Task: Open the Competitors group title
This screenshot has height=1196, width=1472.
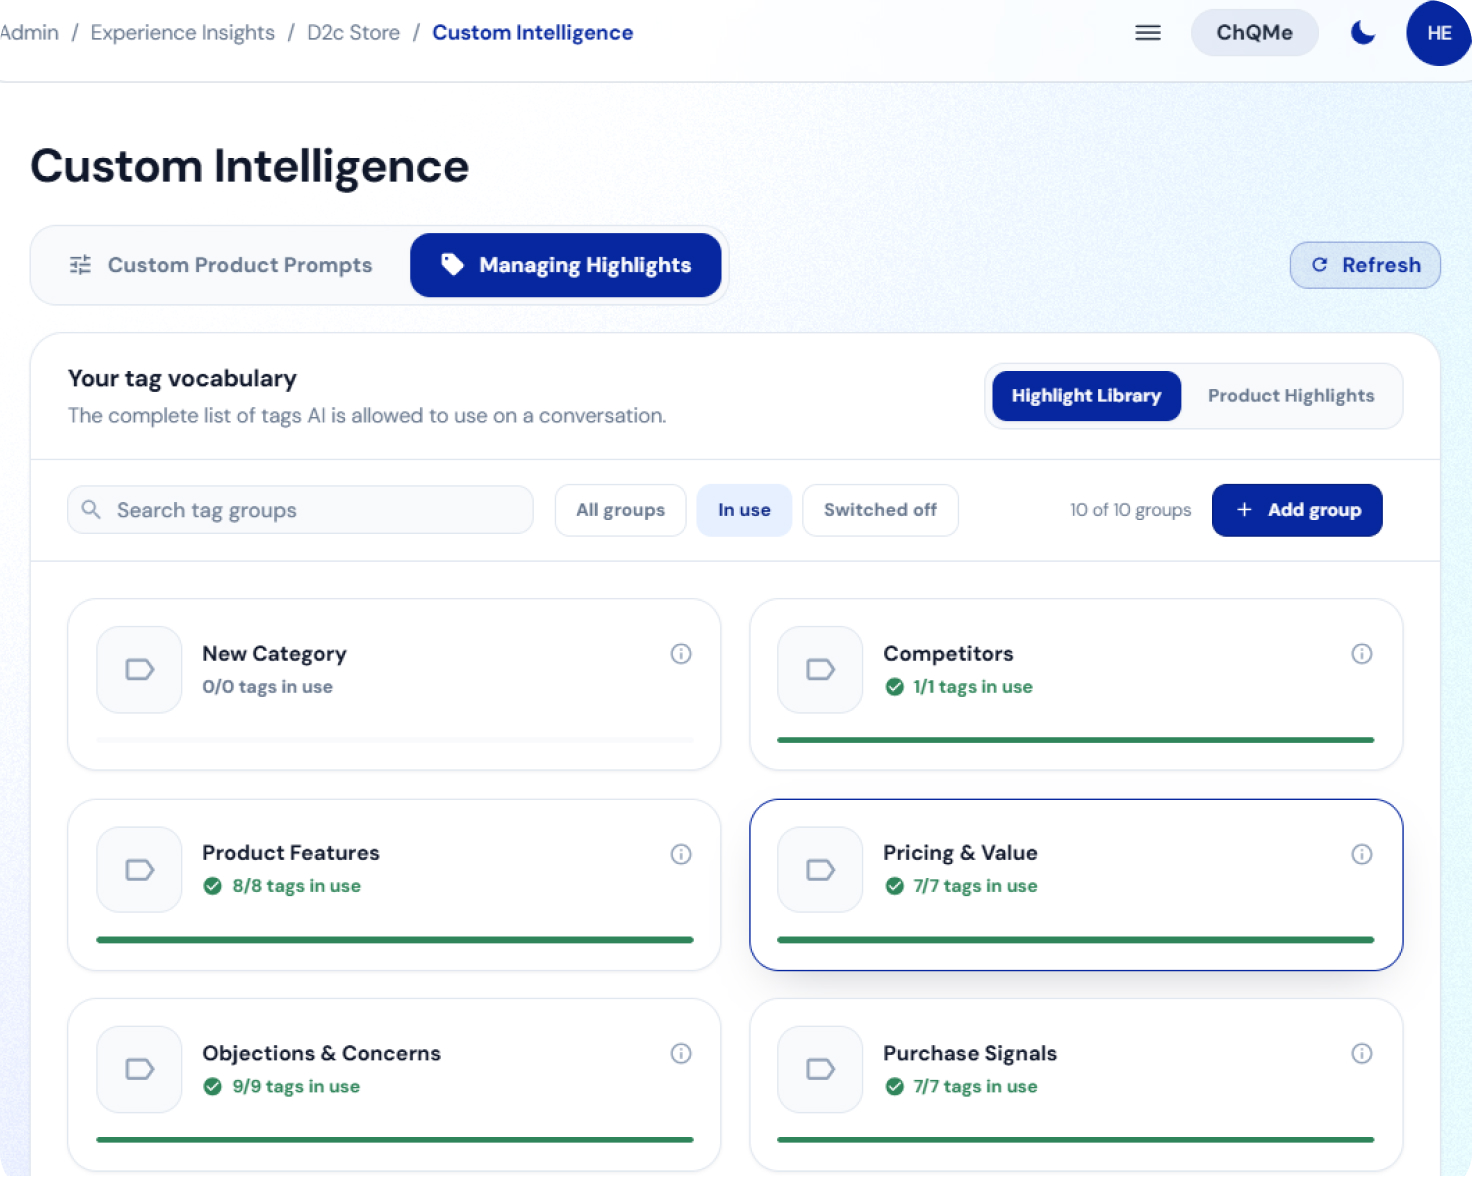Action: click(x=948, y=654)
